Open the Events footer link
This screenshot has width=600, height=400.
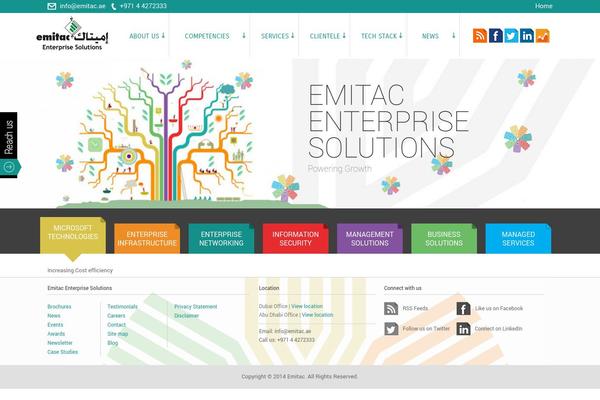55,325
